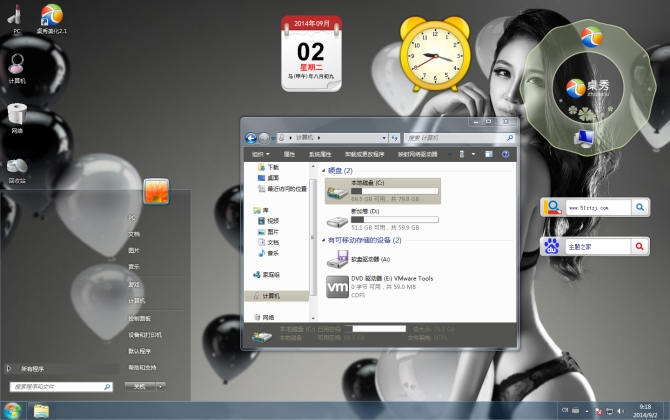670x420 pixels.
Task: Click the www.51ztzj.com search field
Action: coord(598,208)
